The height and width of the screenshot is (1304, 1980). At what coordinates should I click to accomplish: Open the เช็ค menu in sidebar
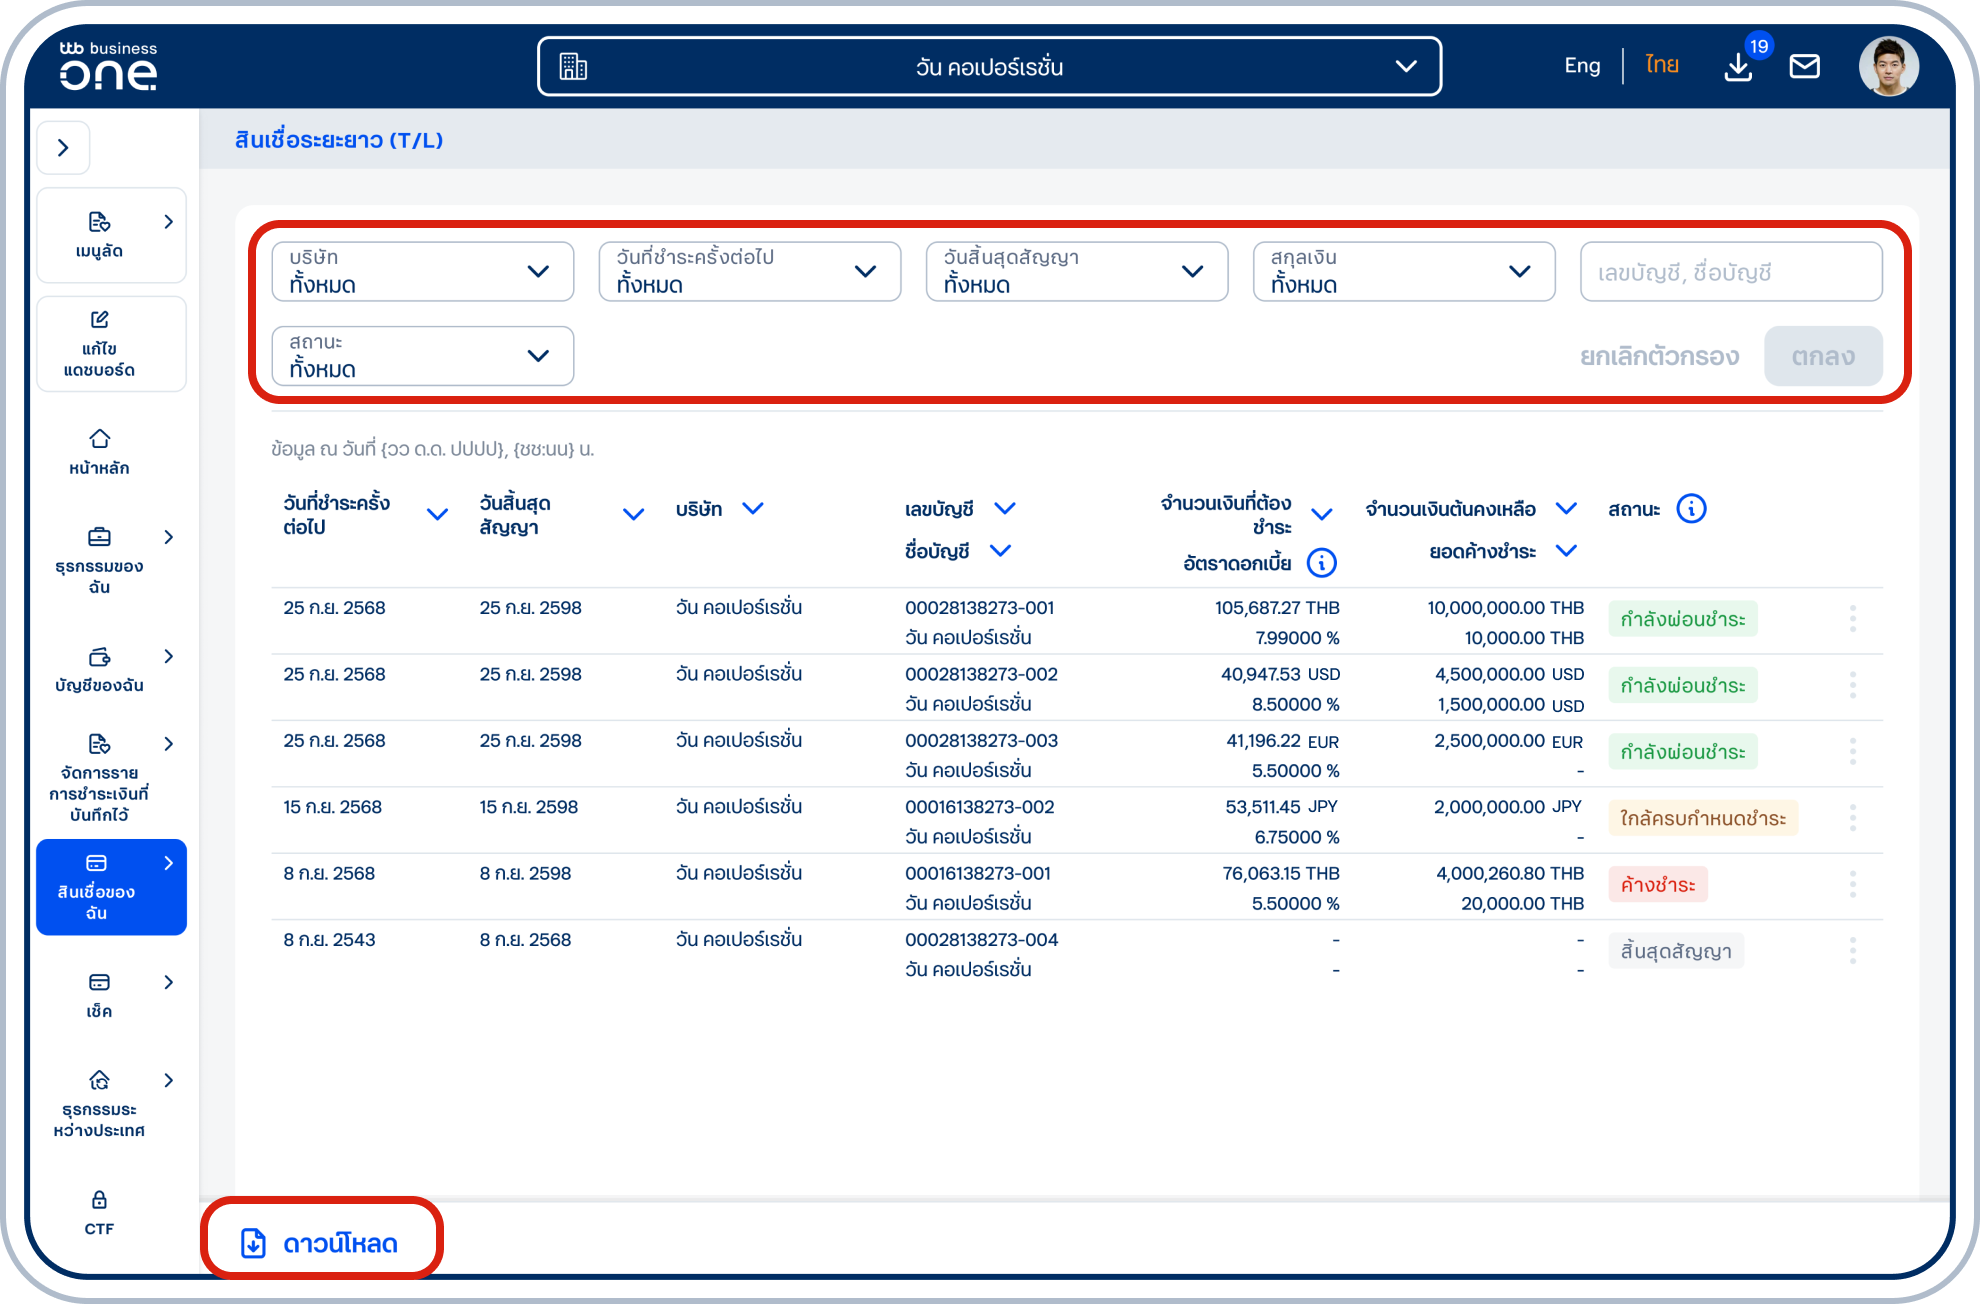click(99, 994)
